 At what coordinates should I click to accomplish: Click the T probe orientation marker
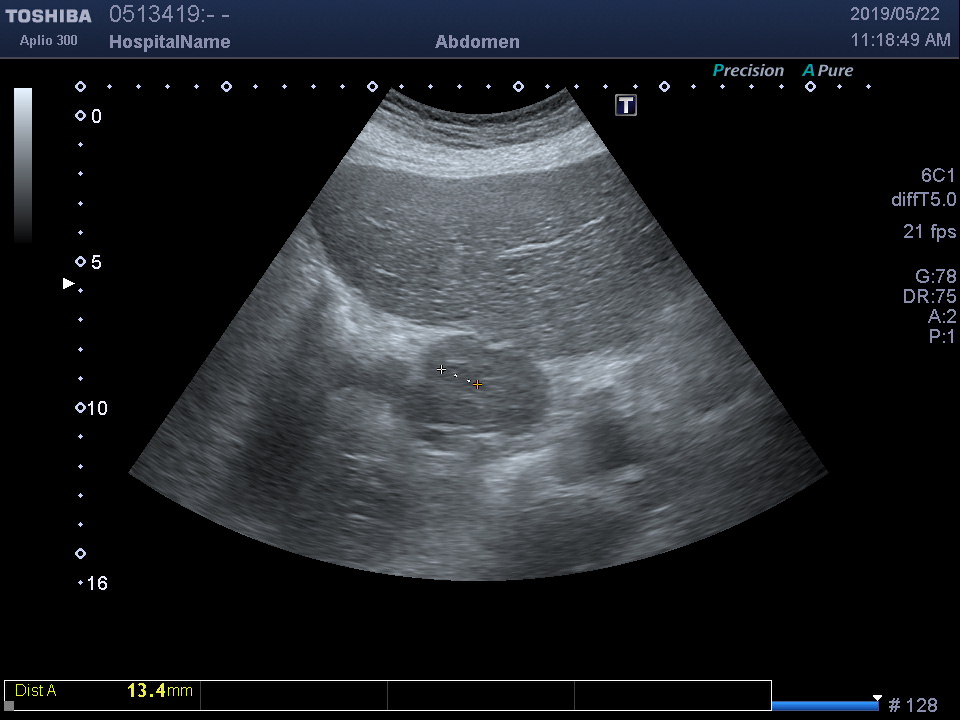(x=626, y=105)
